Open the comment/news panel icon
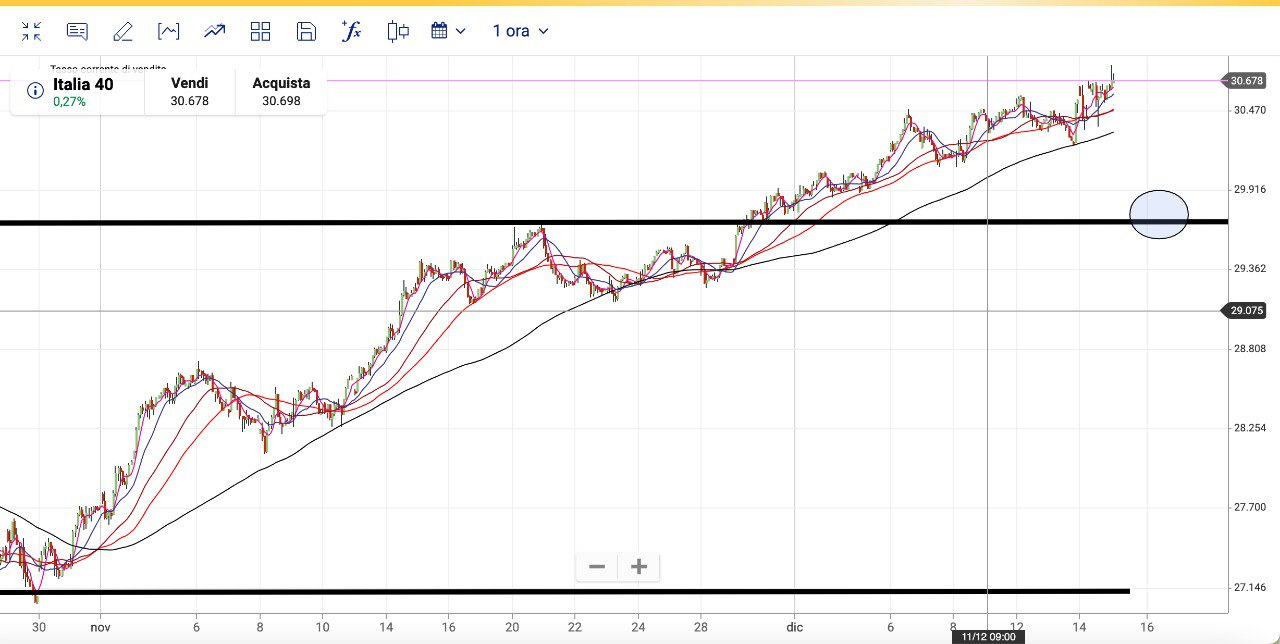Screen dimensions: 1280x644 [77, 31]
